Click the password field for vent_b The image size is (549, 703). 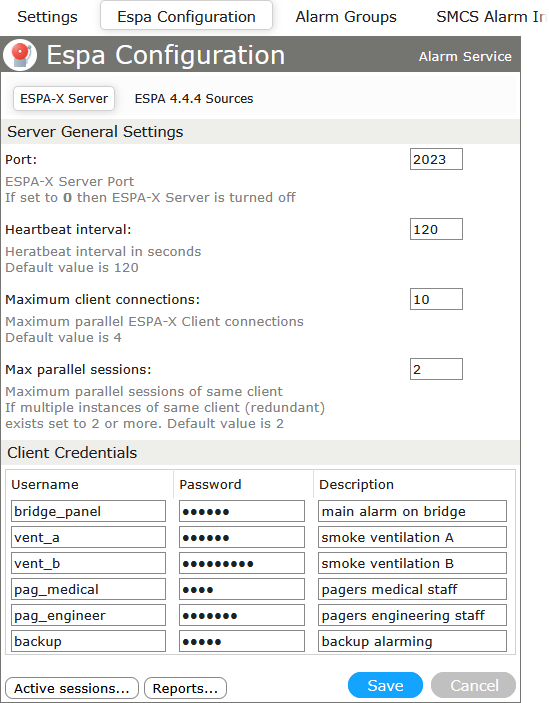point(242,563)
